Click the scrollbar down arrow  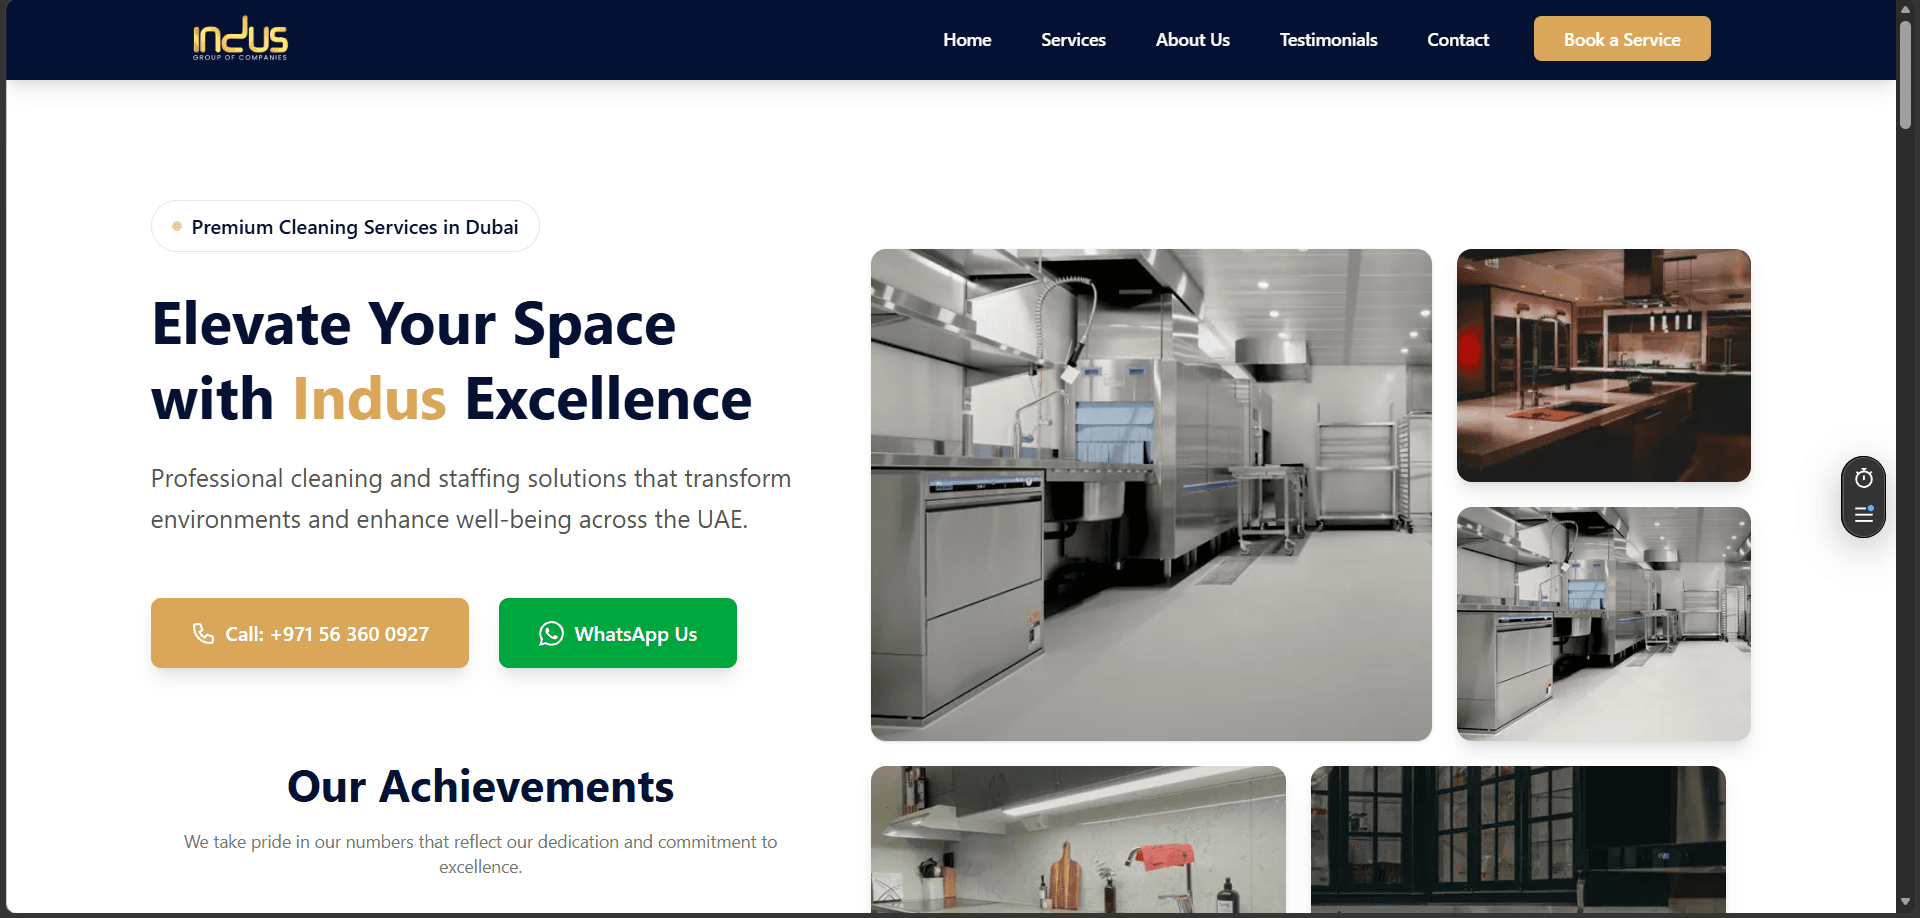(1906, 903)
